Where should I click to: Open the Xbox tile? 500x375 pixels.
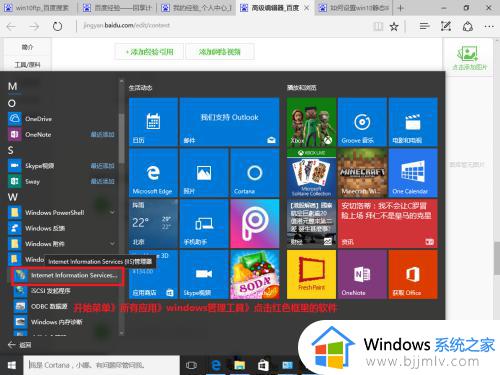(311, 122)
